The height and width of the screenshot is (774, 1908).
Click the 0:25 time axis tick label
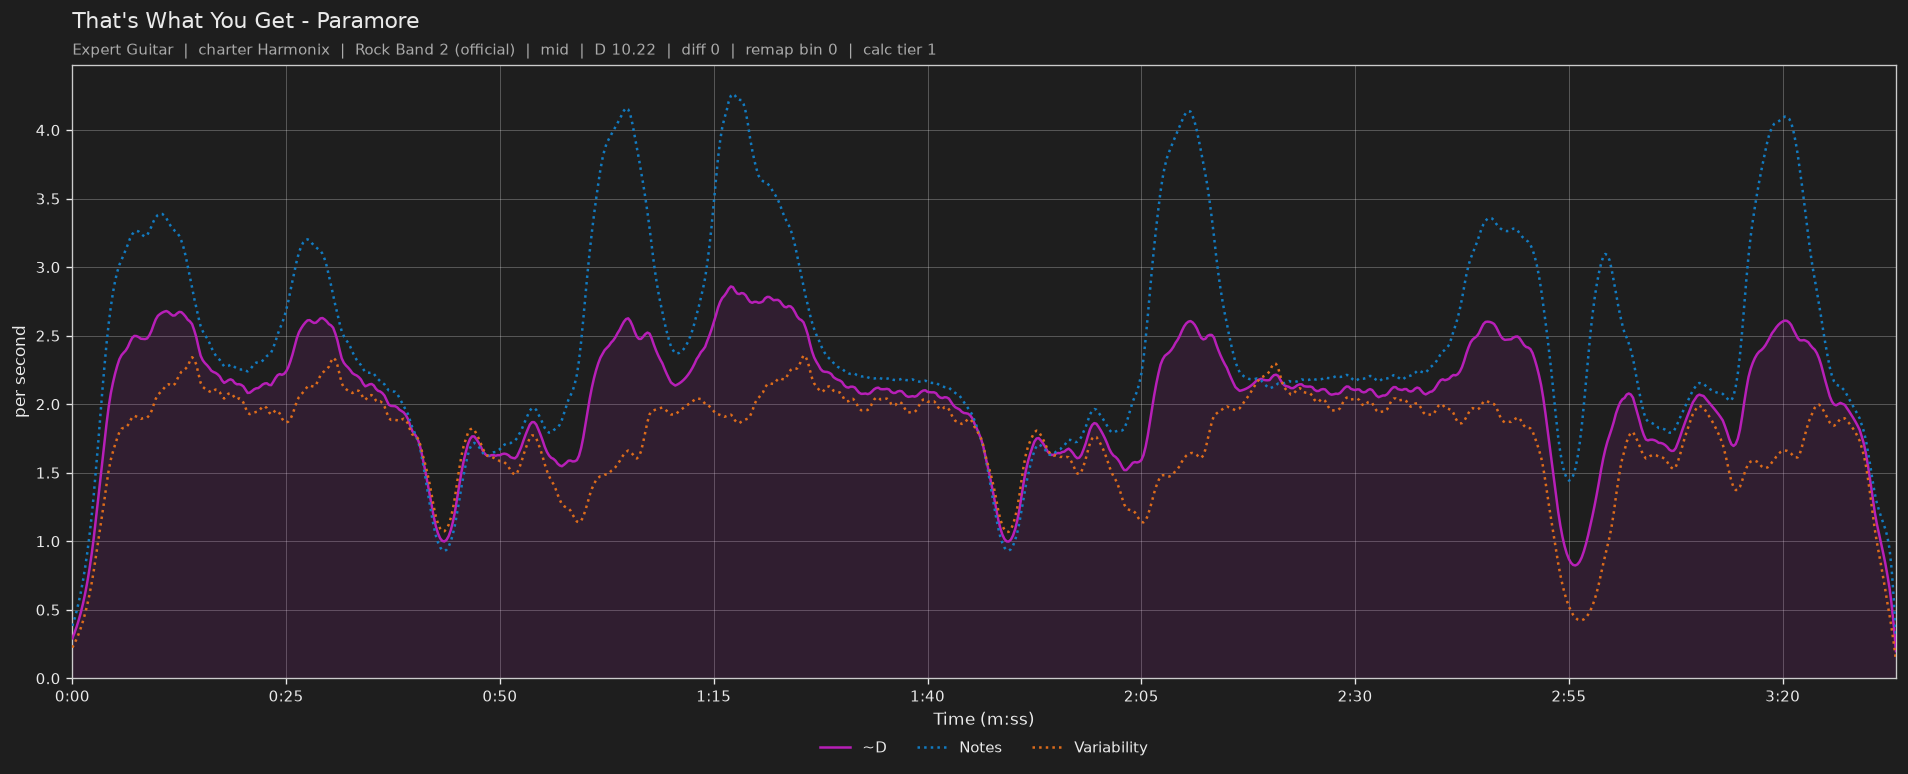[286, 697]
